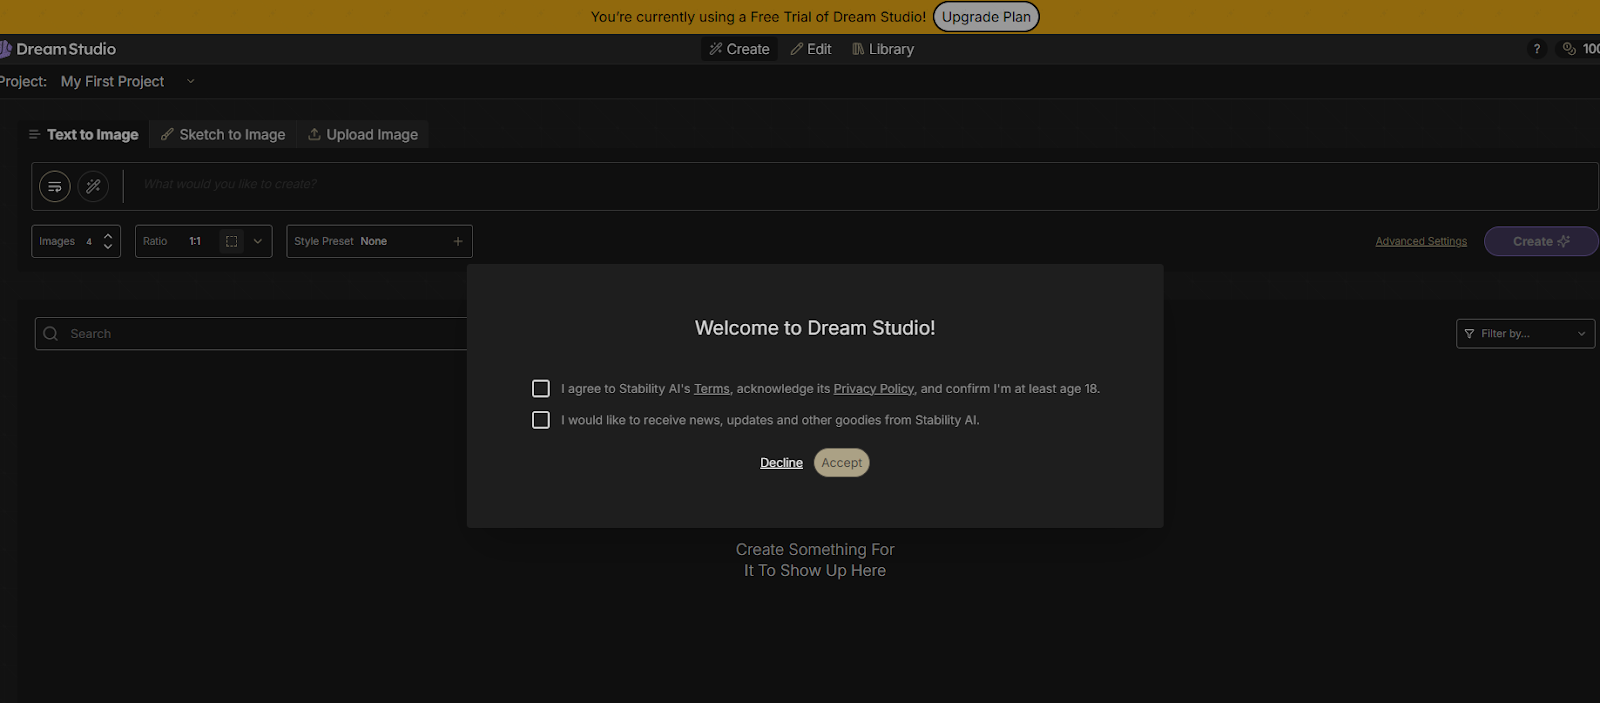Click the square aspect ratio icon
Screen dimensions: 1600x703
(x=231, y=241)
